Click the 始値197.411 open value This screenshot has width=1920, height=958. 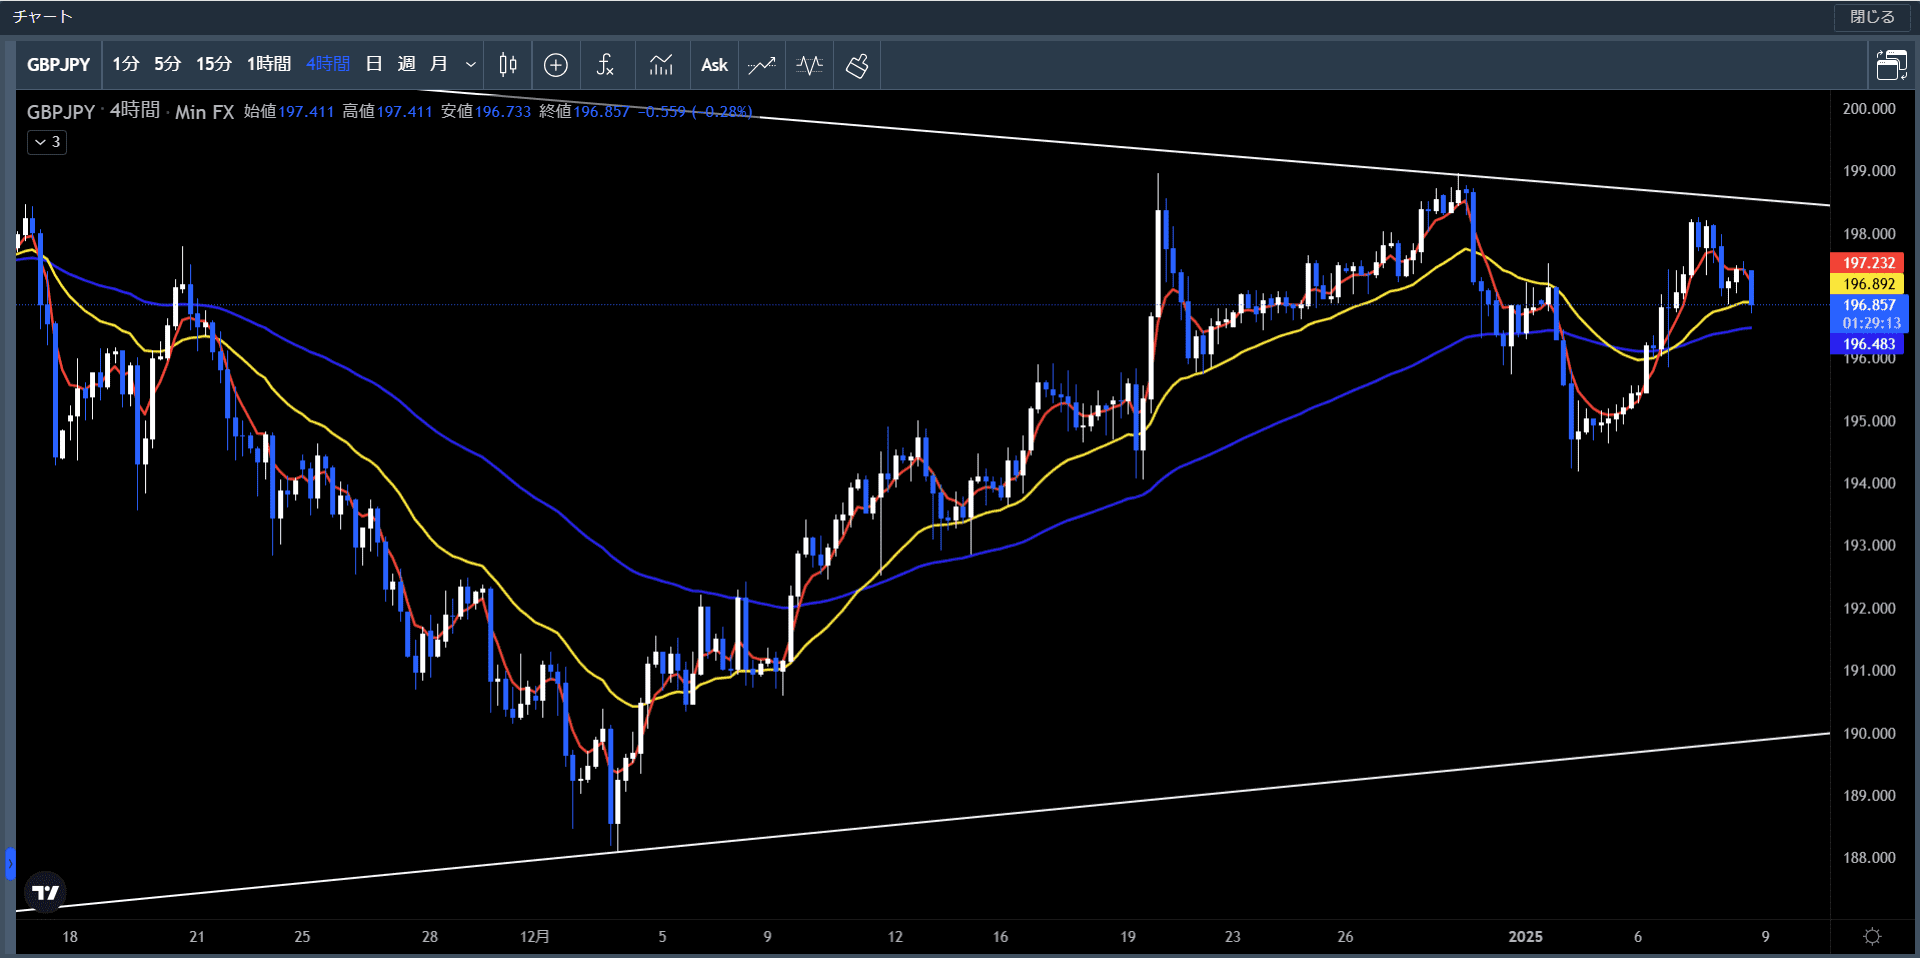(289, 111)
